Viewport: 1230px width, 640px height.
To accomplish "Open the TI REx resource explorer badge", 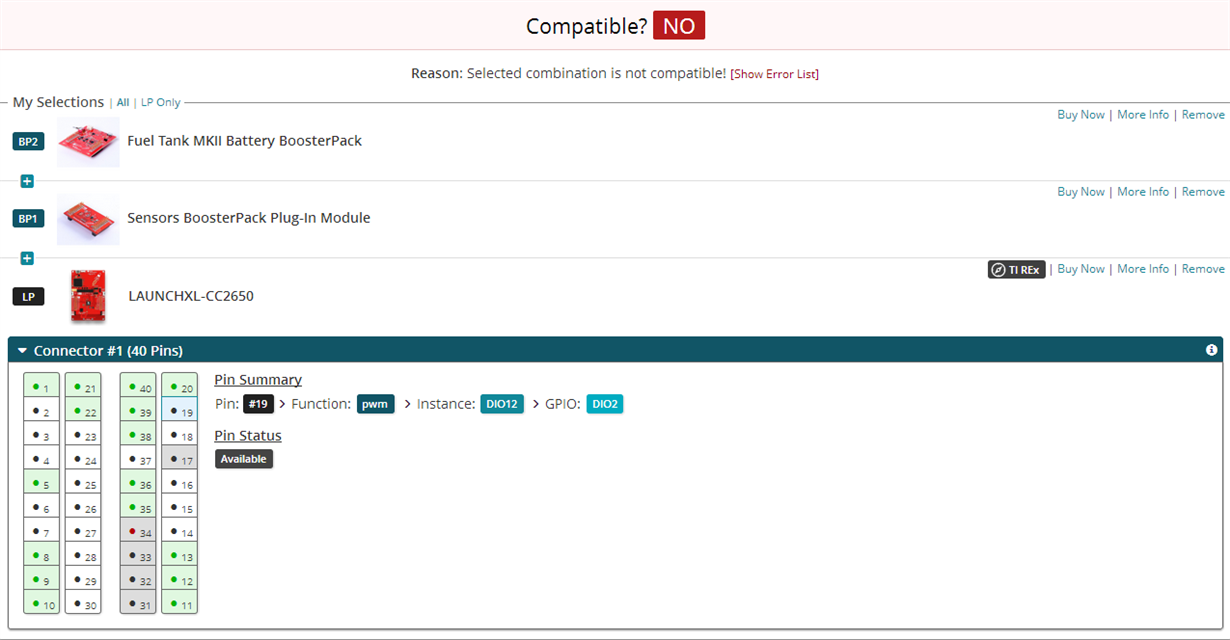I will [x=1016, y=269].
